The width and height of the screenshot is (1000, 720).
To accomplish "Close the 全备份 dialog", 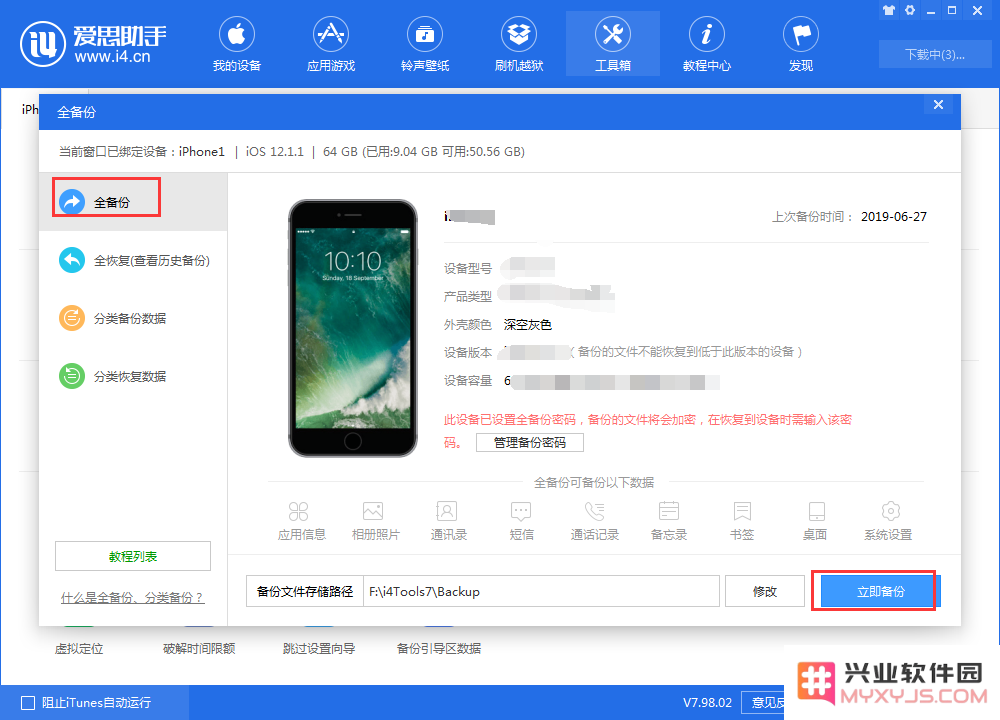I will pos(938,105).
